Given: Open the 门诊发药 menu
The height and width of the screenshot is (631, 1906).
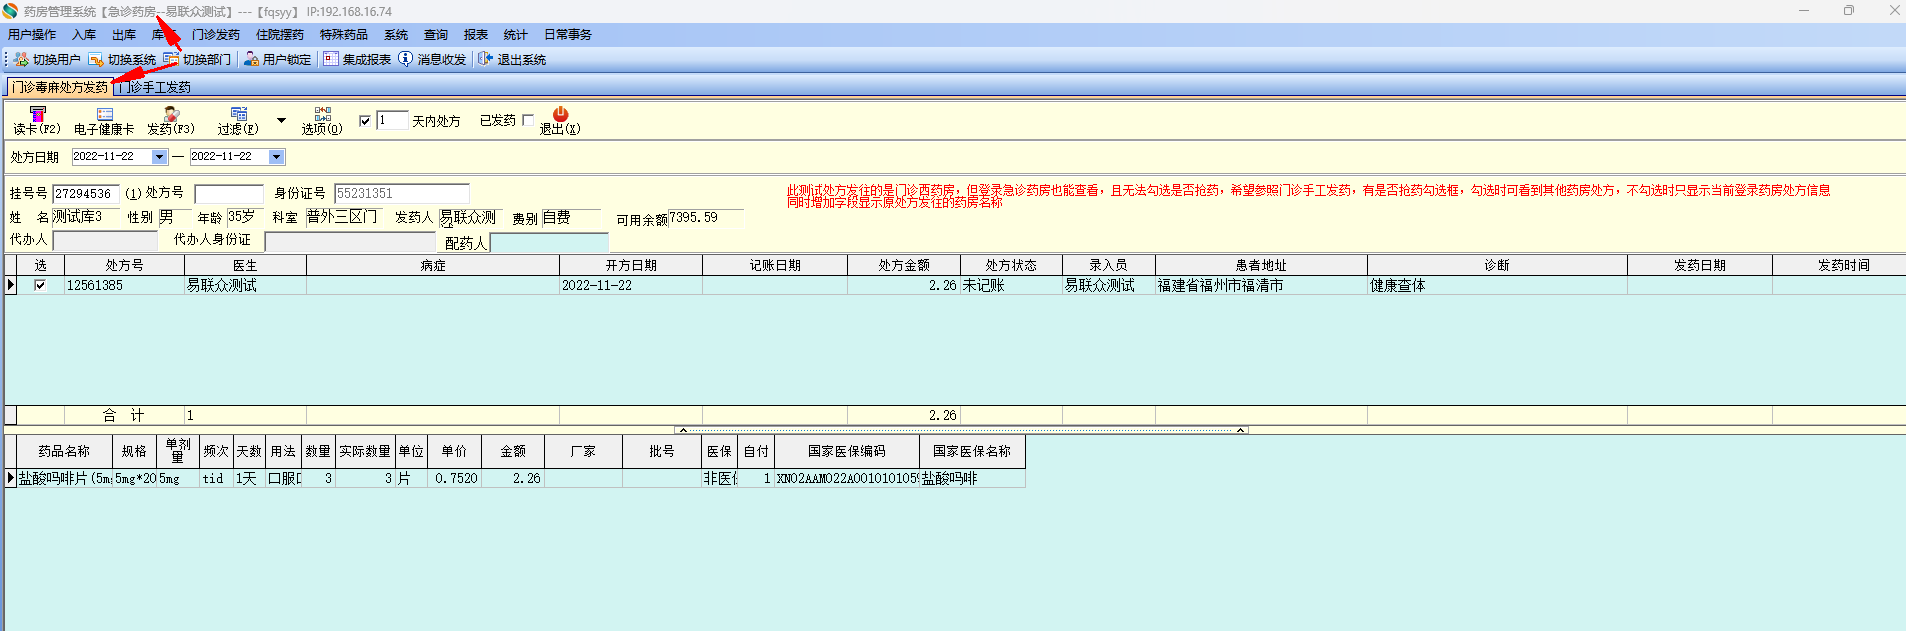Looking at the screenshot, I should [x=216, y=35].
